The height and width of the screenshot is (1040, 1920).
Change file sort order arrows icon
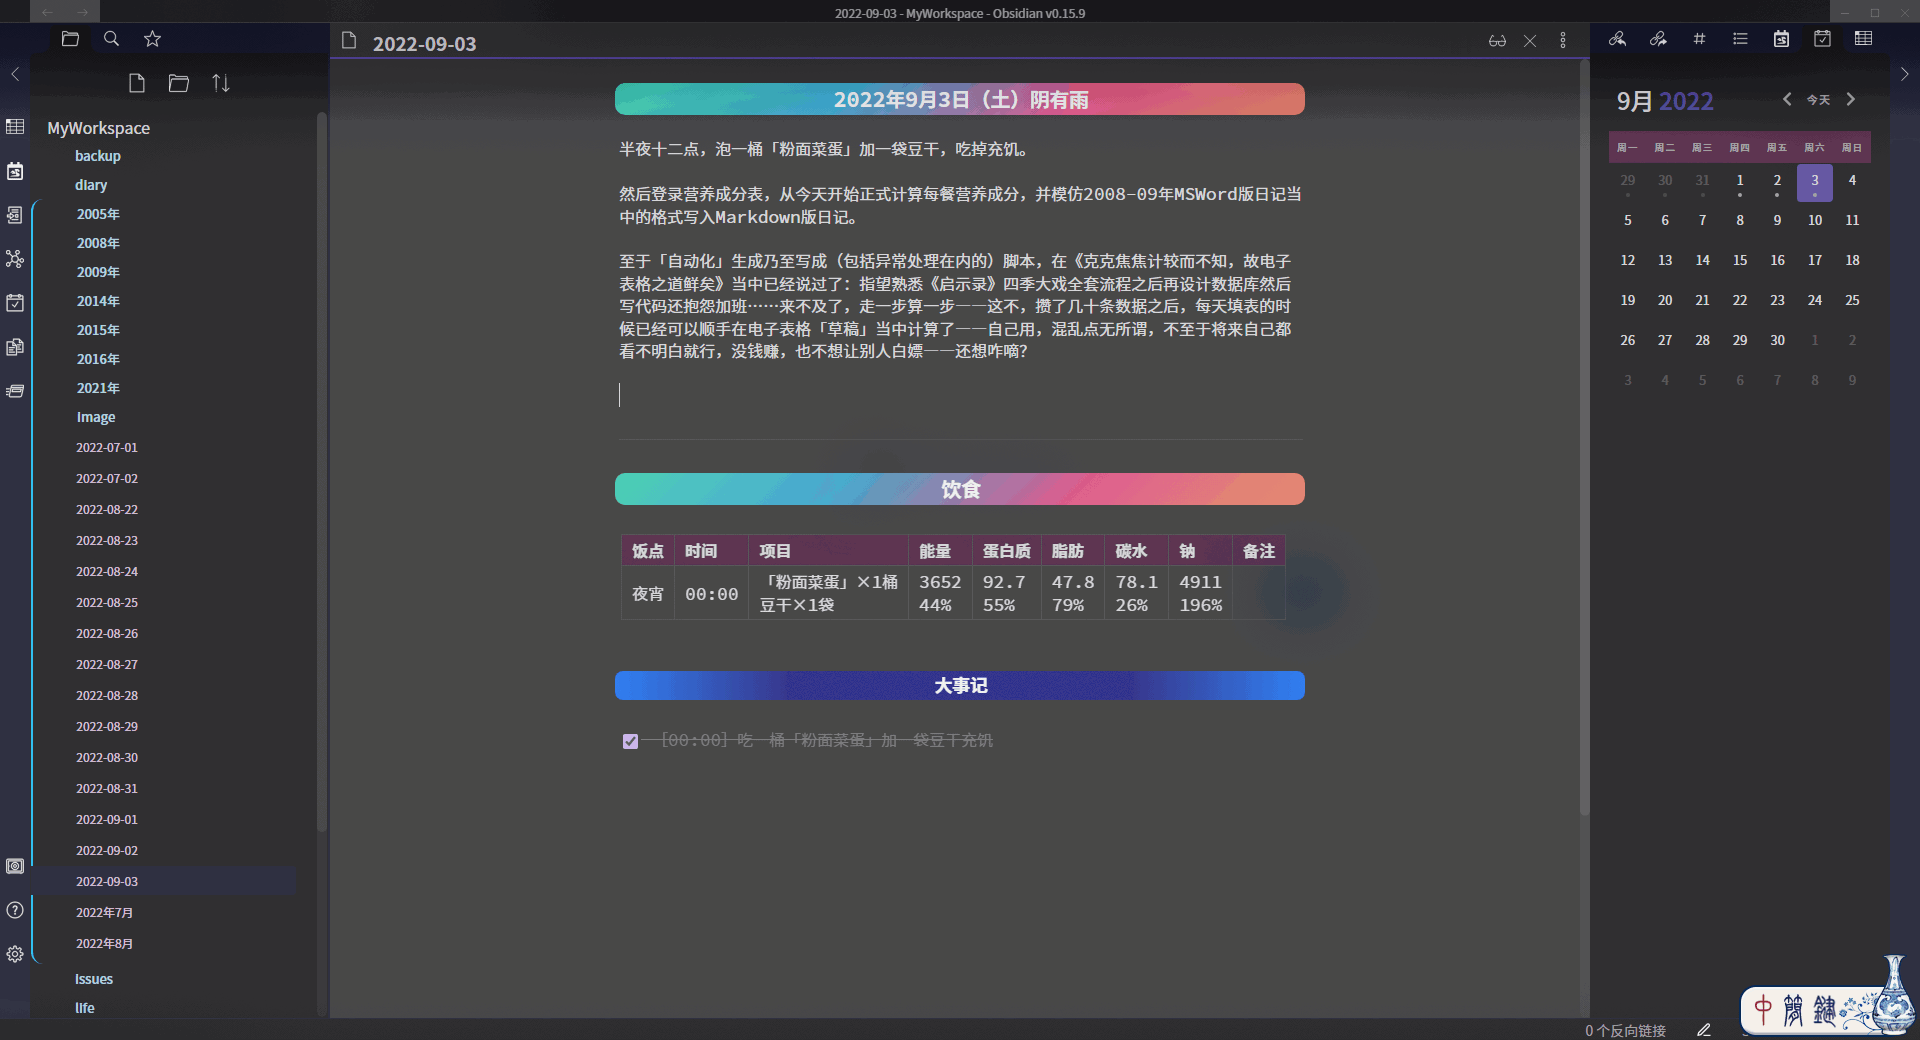point(221,83)
